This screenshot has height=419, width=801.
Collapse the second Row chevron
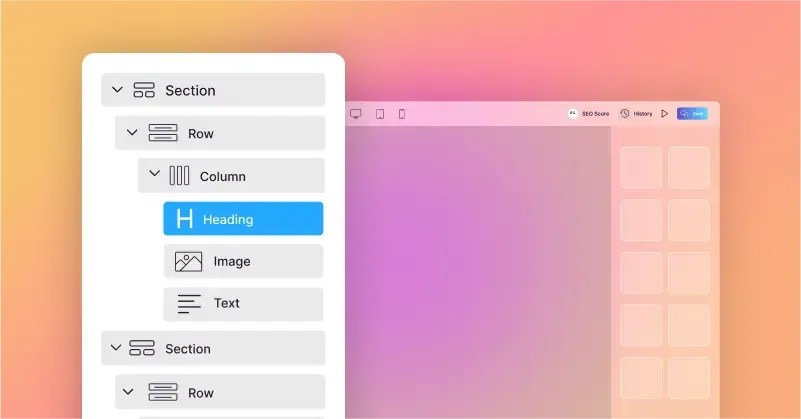coord(128,392)
